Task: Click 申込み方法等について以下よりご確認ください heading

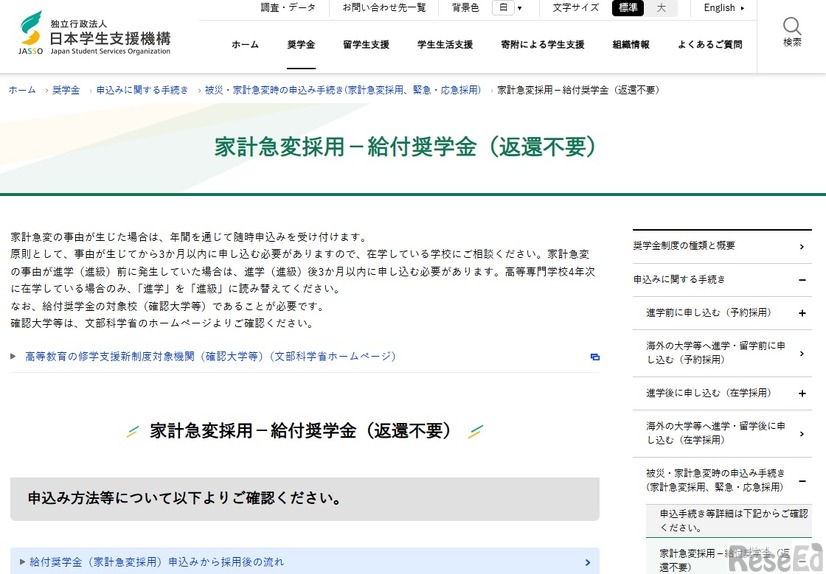Action: (x=184, y=498)
